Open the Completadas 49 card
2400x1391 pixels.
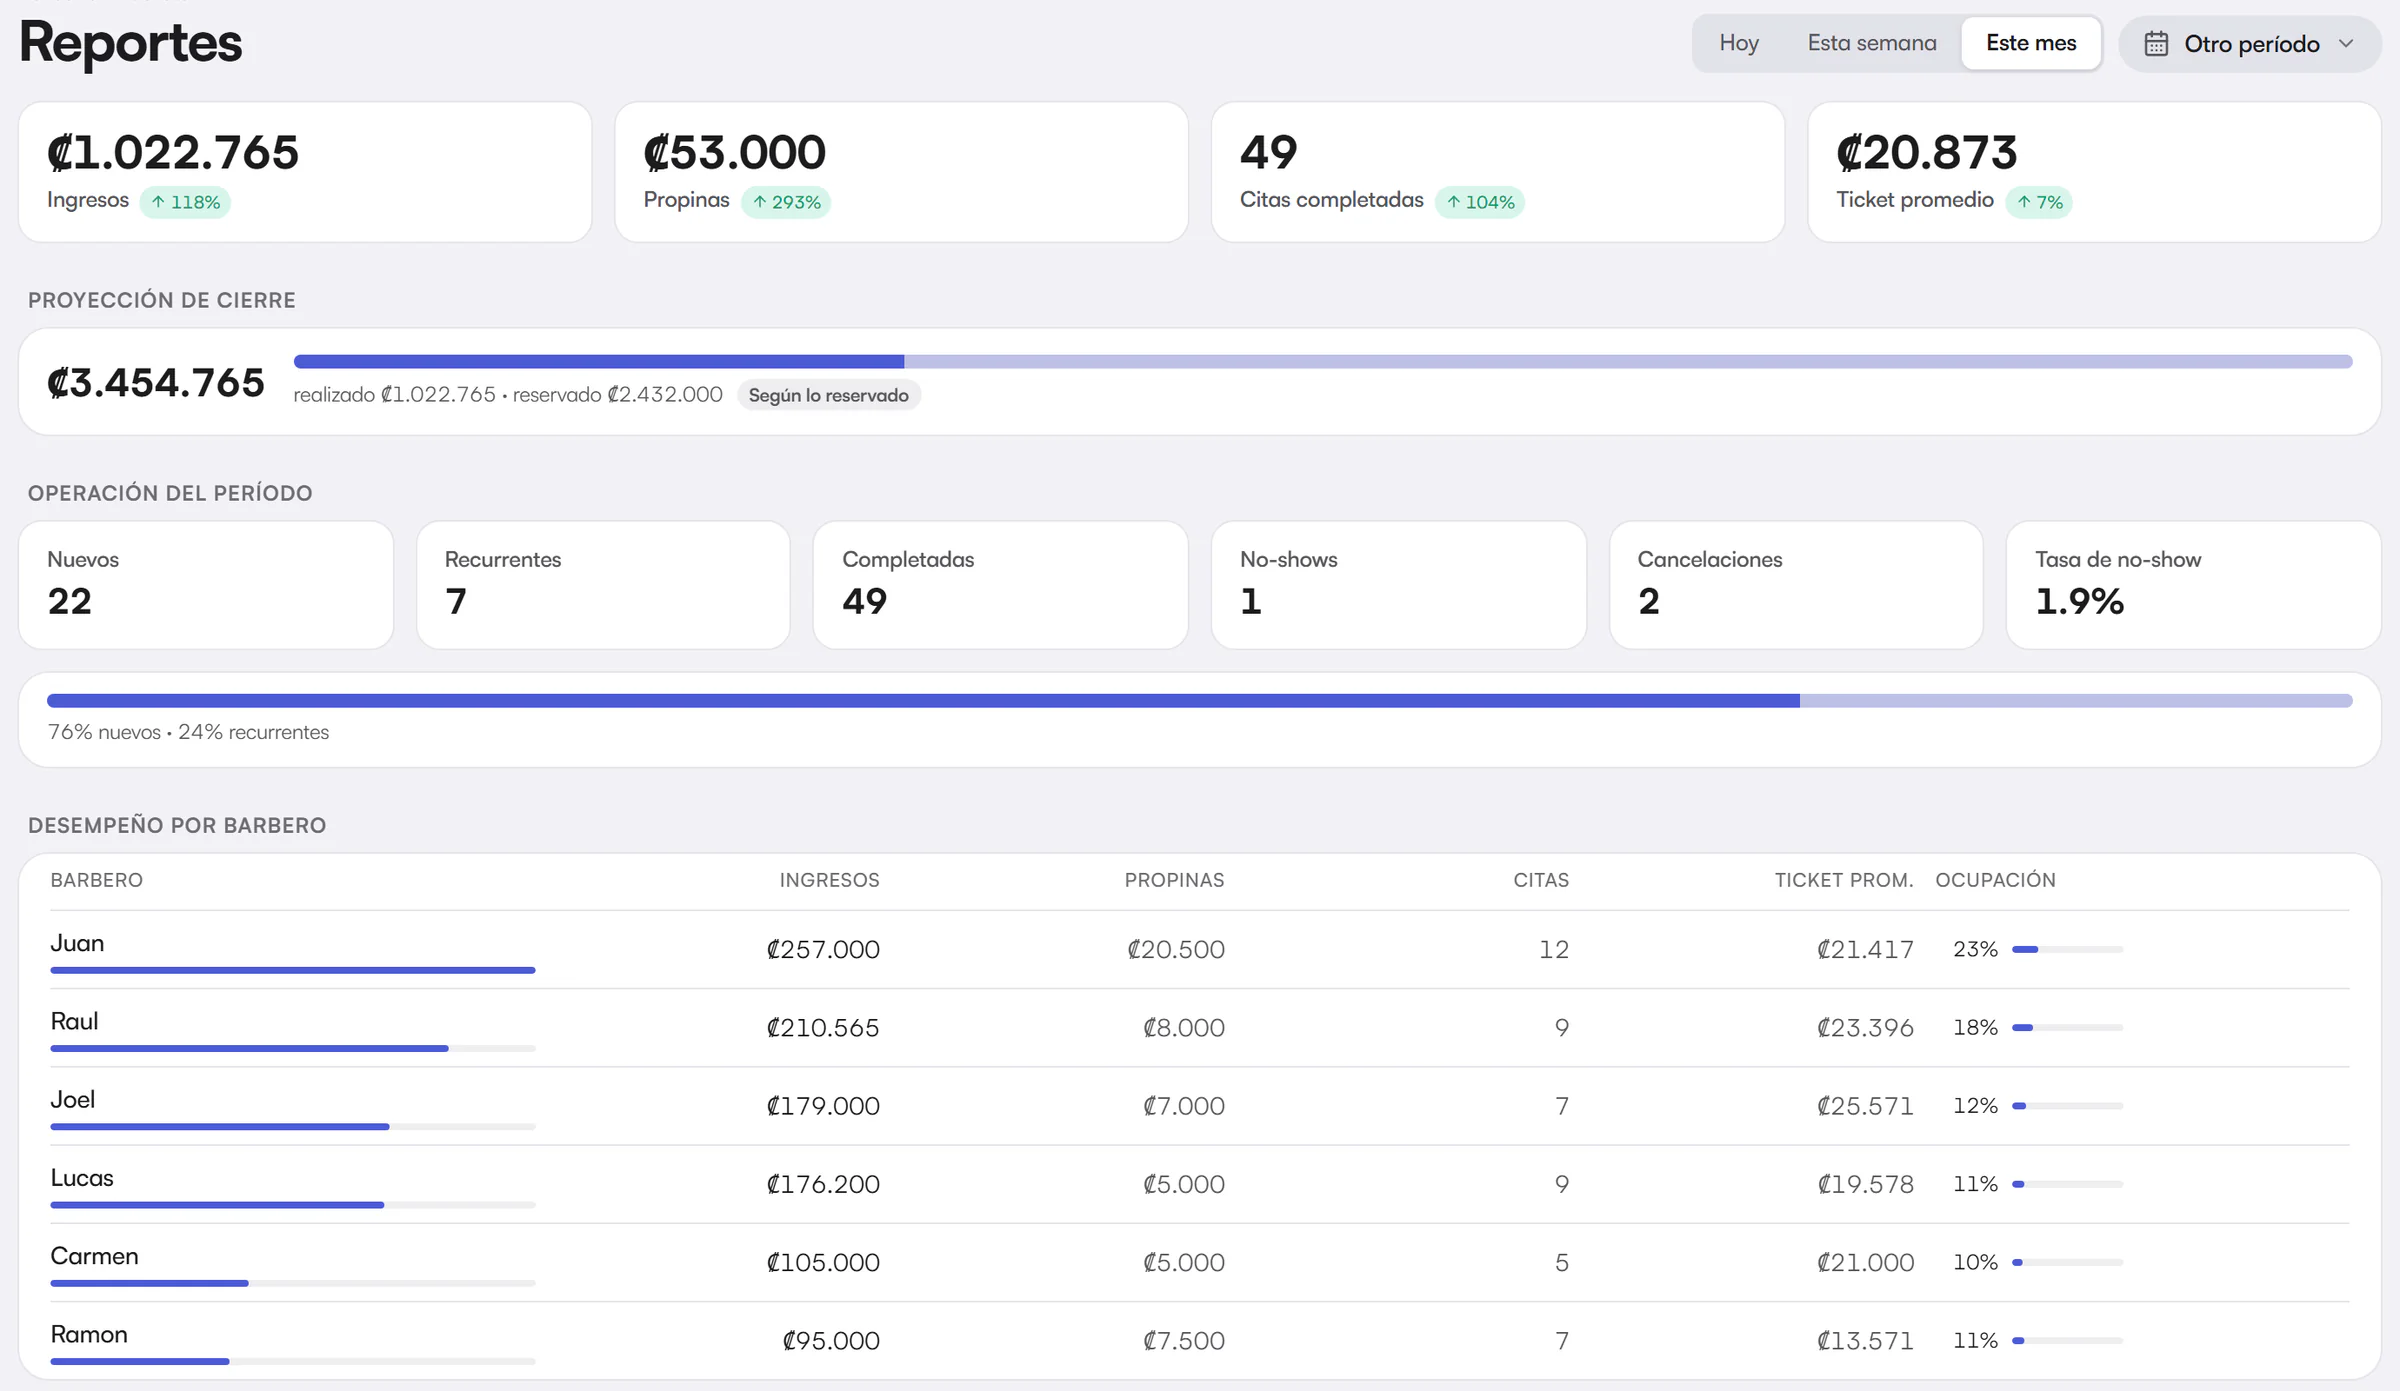coord(1001,585)
